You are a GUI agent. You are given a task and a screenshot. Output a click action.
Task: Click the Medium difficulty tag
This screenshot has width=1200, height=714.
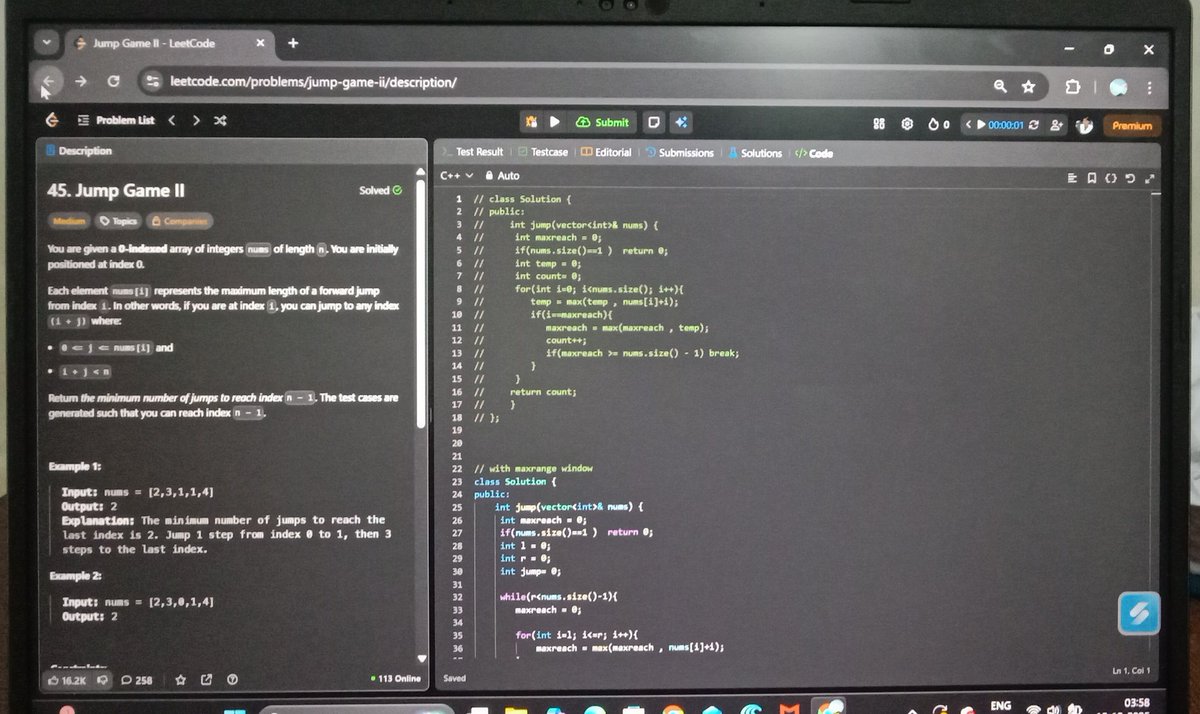point(69,220)
